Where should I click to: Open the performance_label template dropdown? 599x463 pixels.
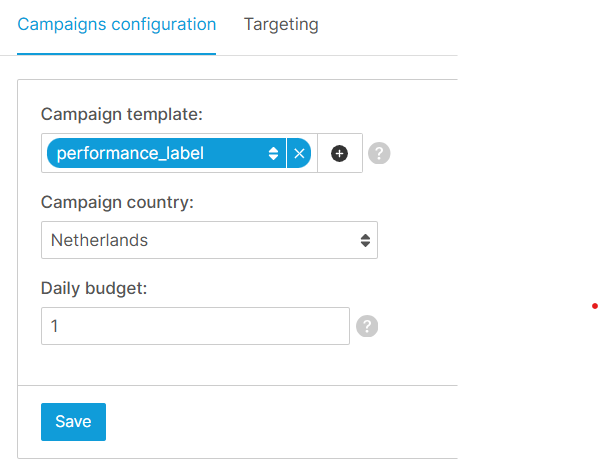coord(166,153)
